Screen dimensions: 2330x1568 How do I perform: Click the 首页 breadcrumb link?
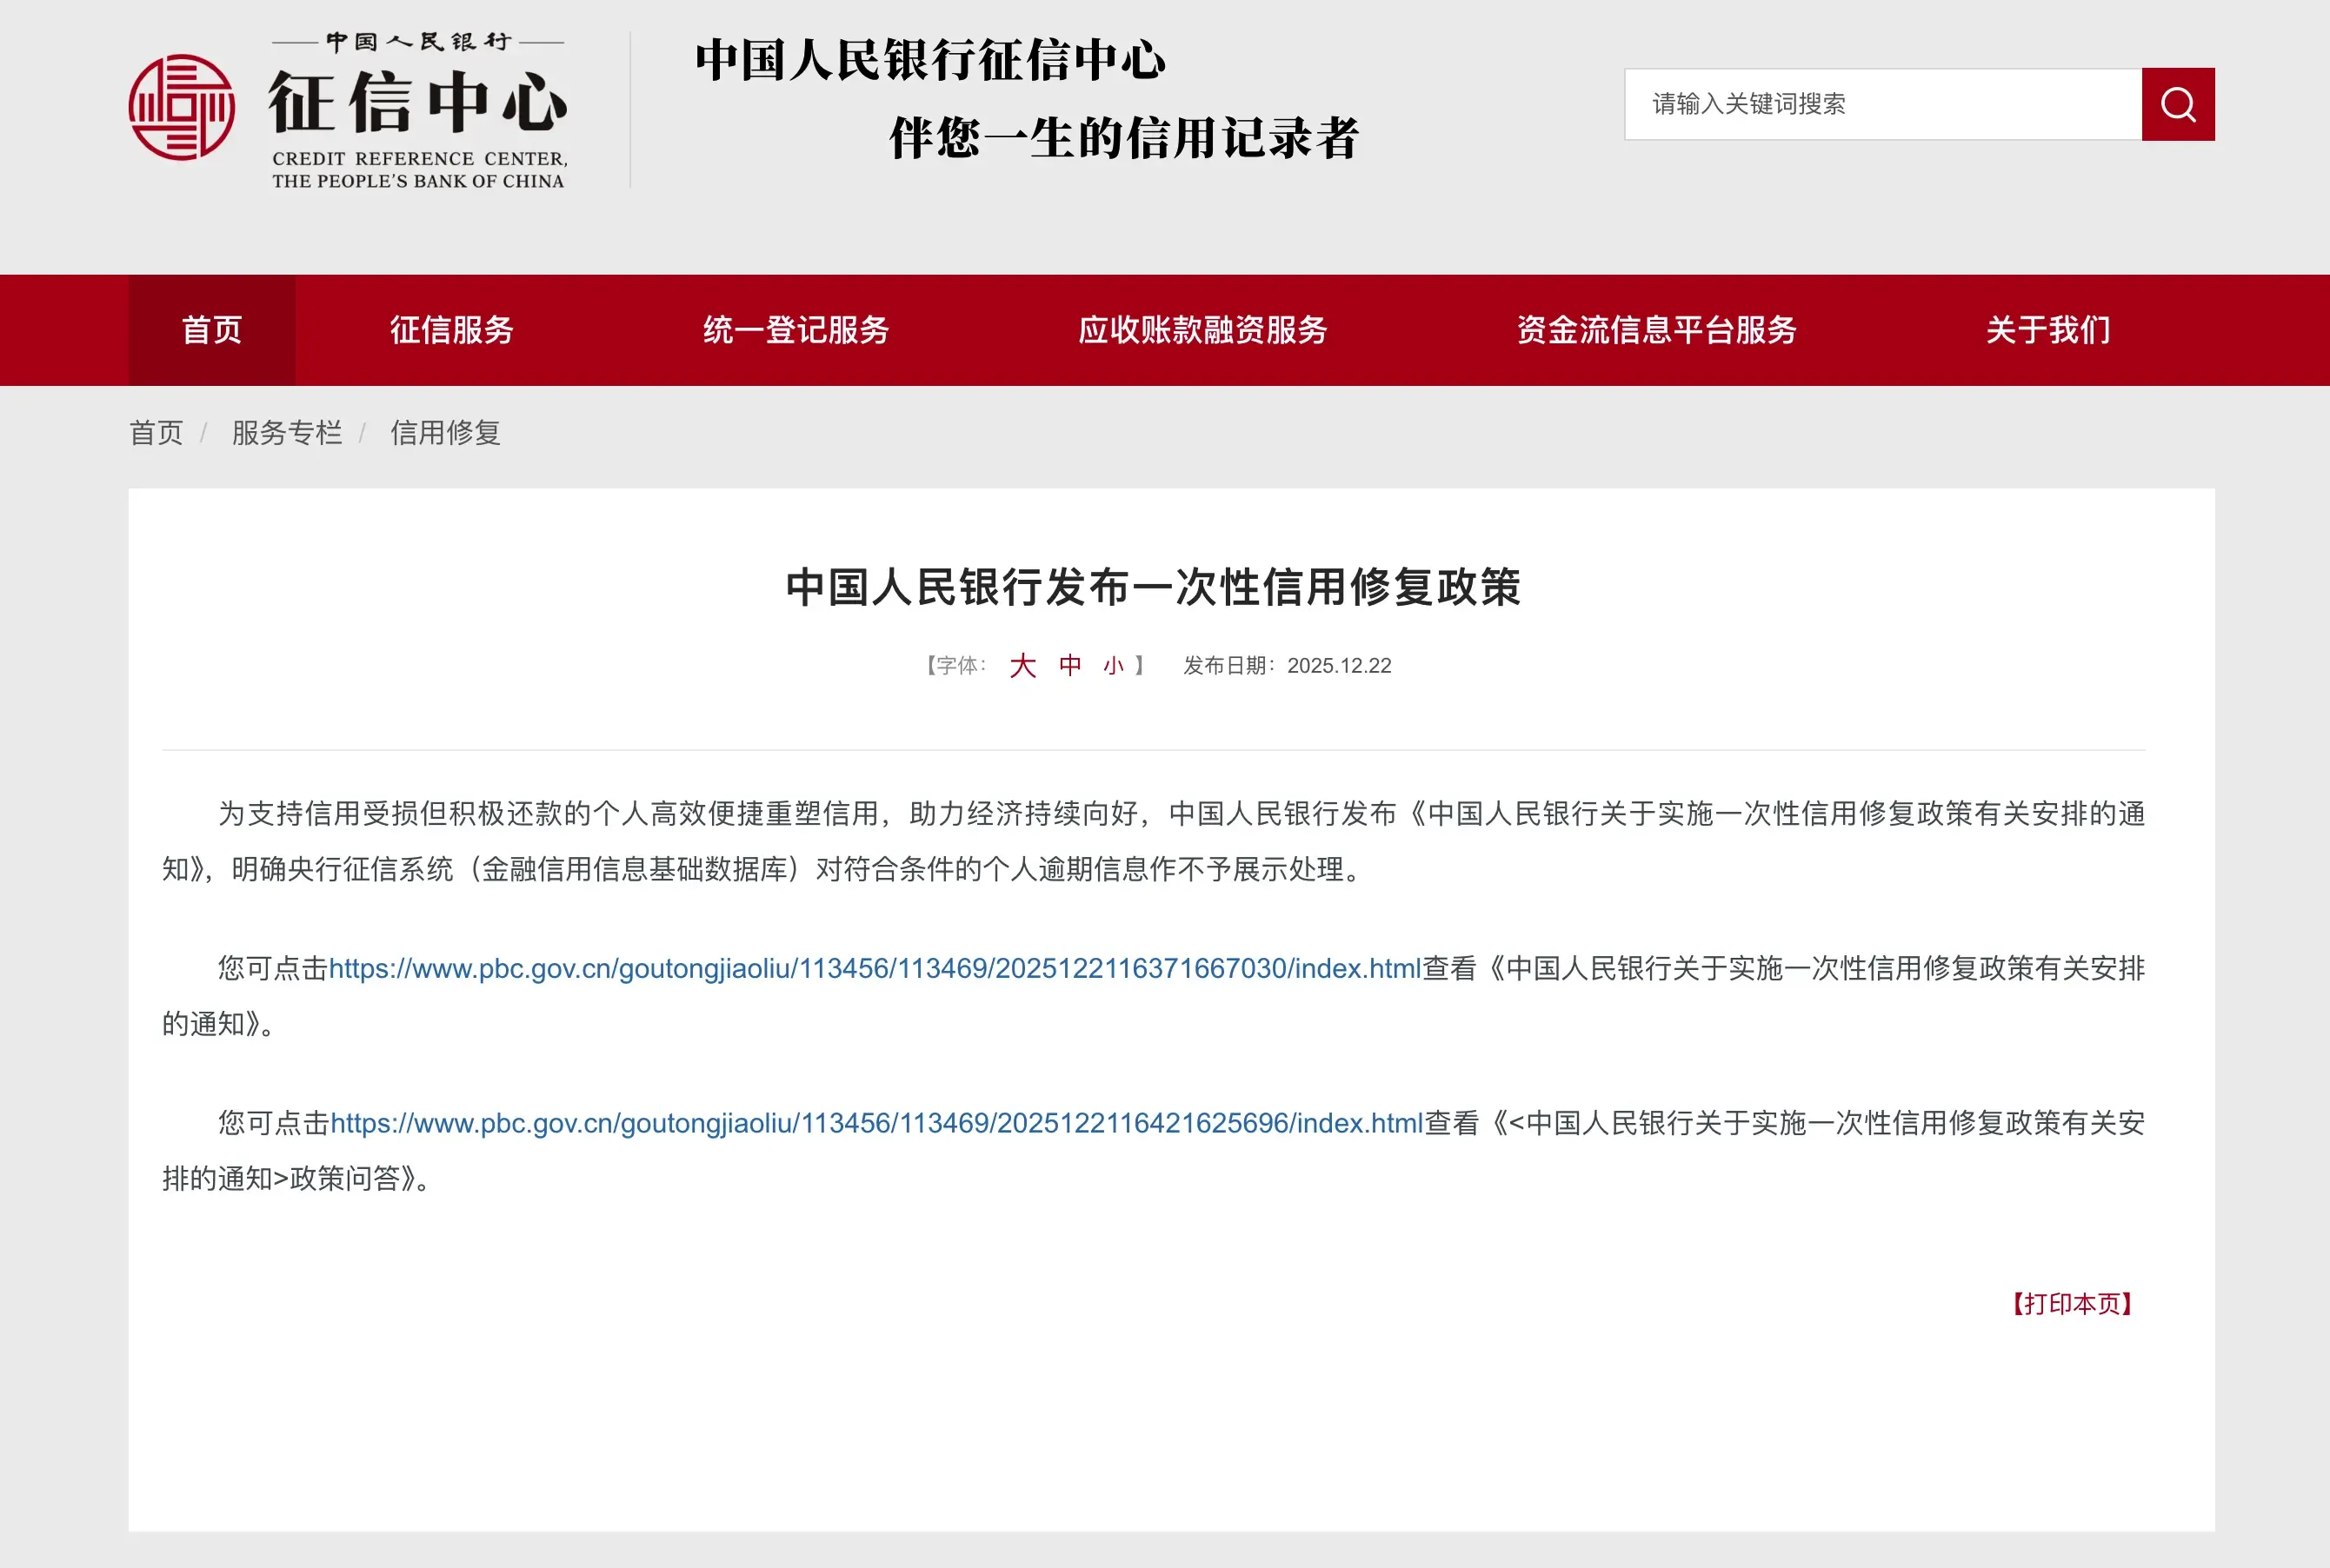[156, 433]
